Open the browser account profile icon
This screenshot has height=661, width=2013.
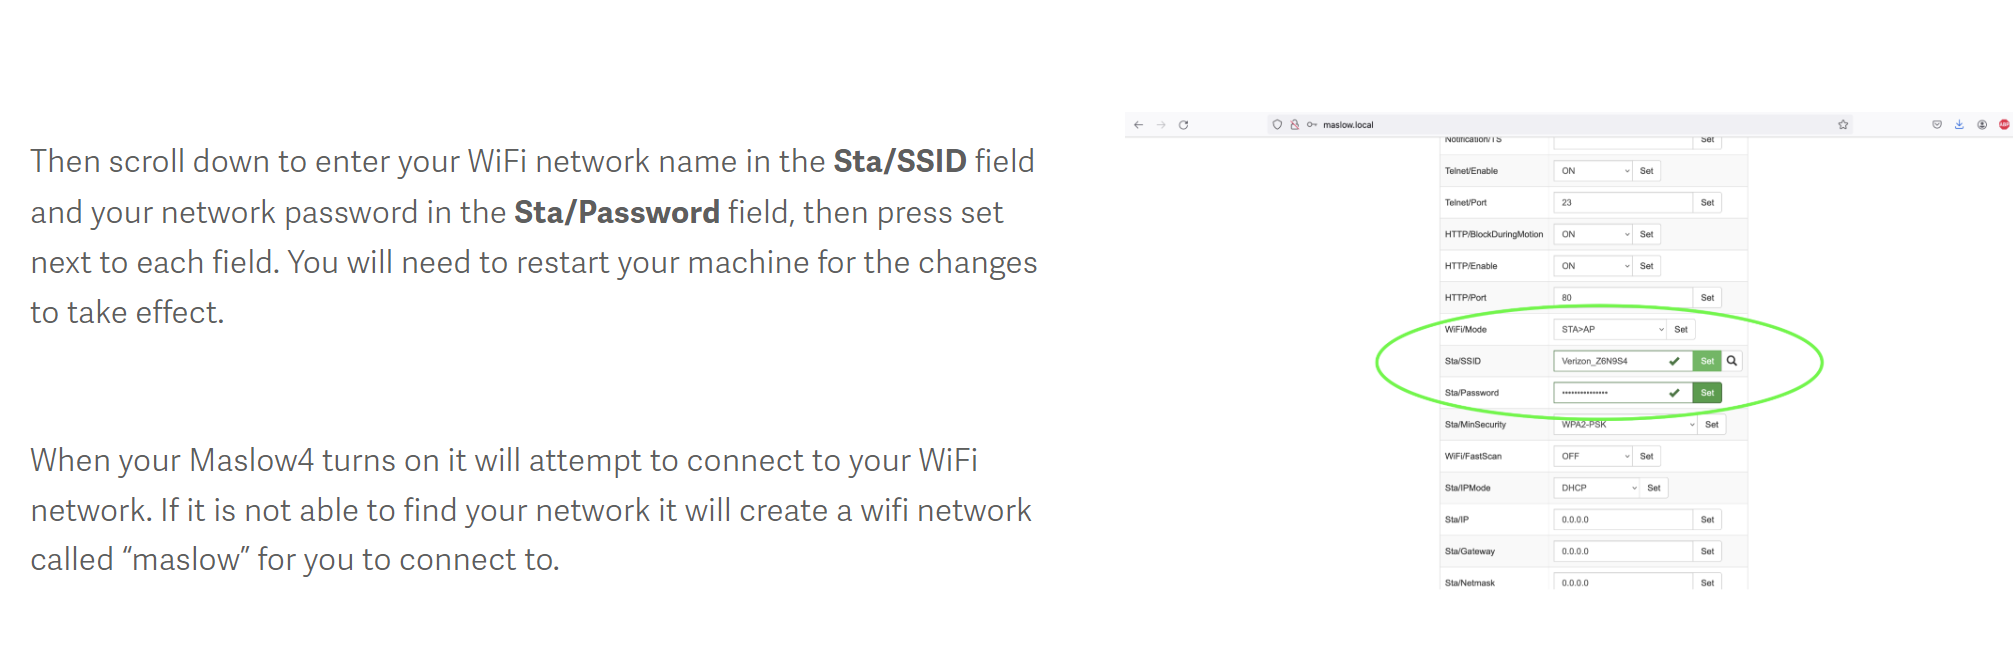click(1981, 125)
